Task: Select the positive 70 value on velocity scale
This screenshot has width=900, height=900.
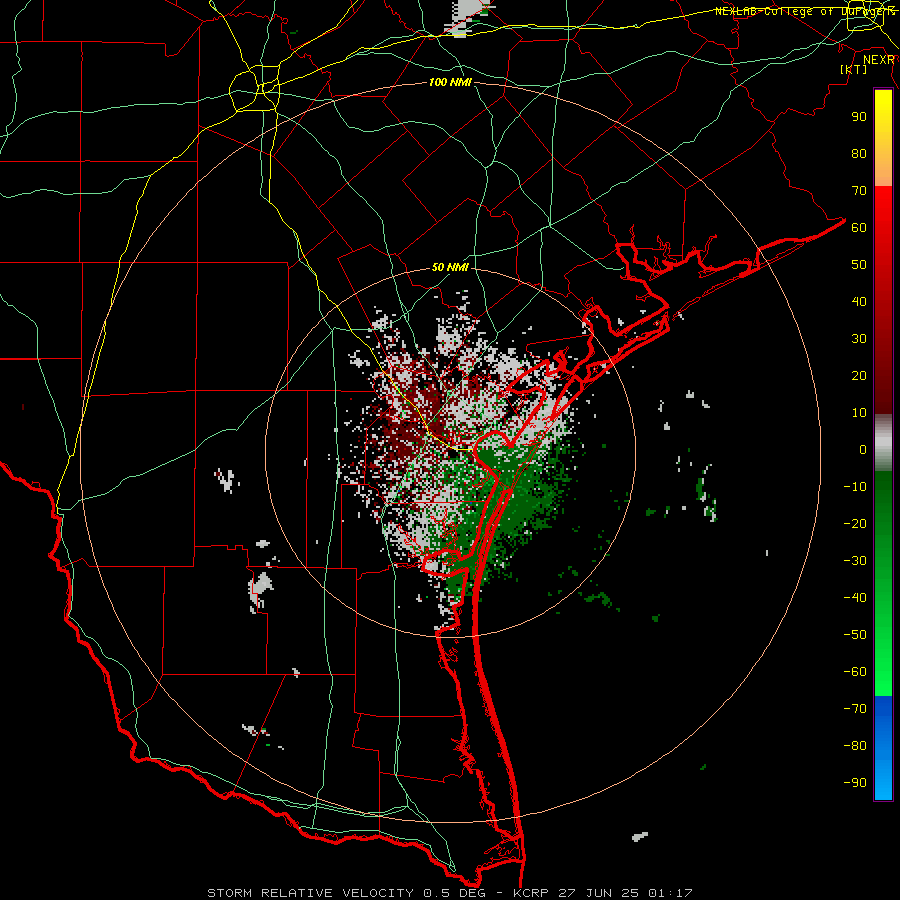Action: point(859,191)
